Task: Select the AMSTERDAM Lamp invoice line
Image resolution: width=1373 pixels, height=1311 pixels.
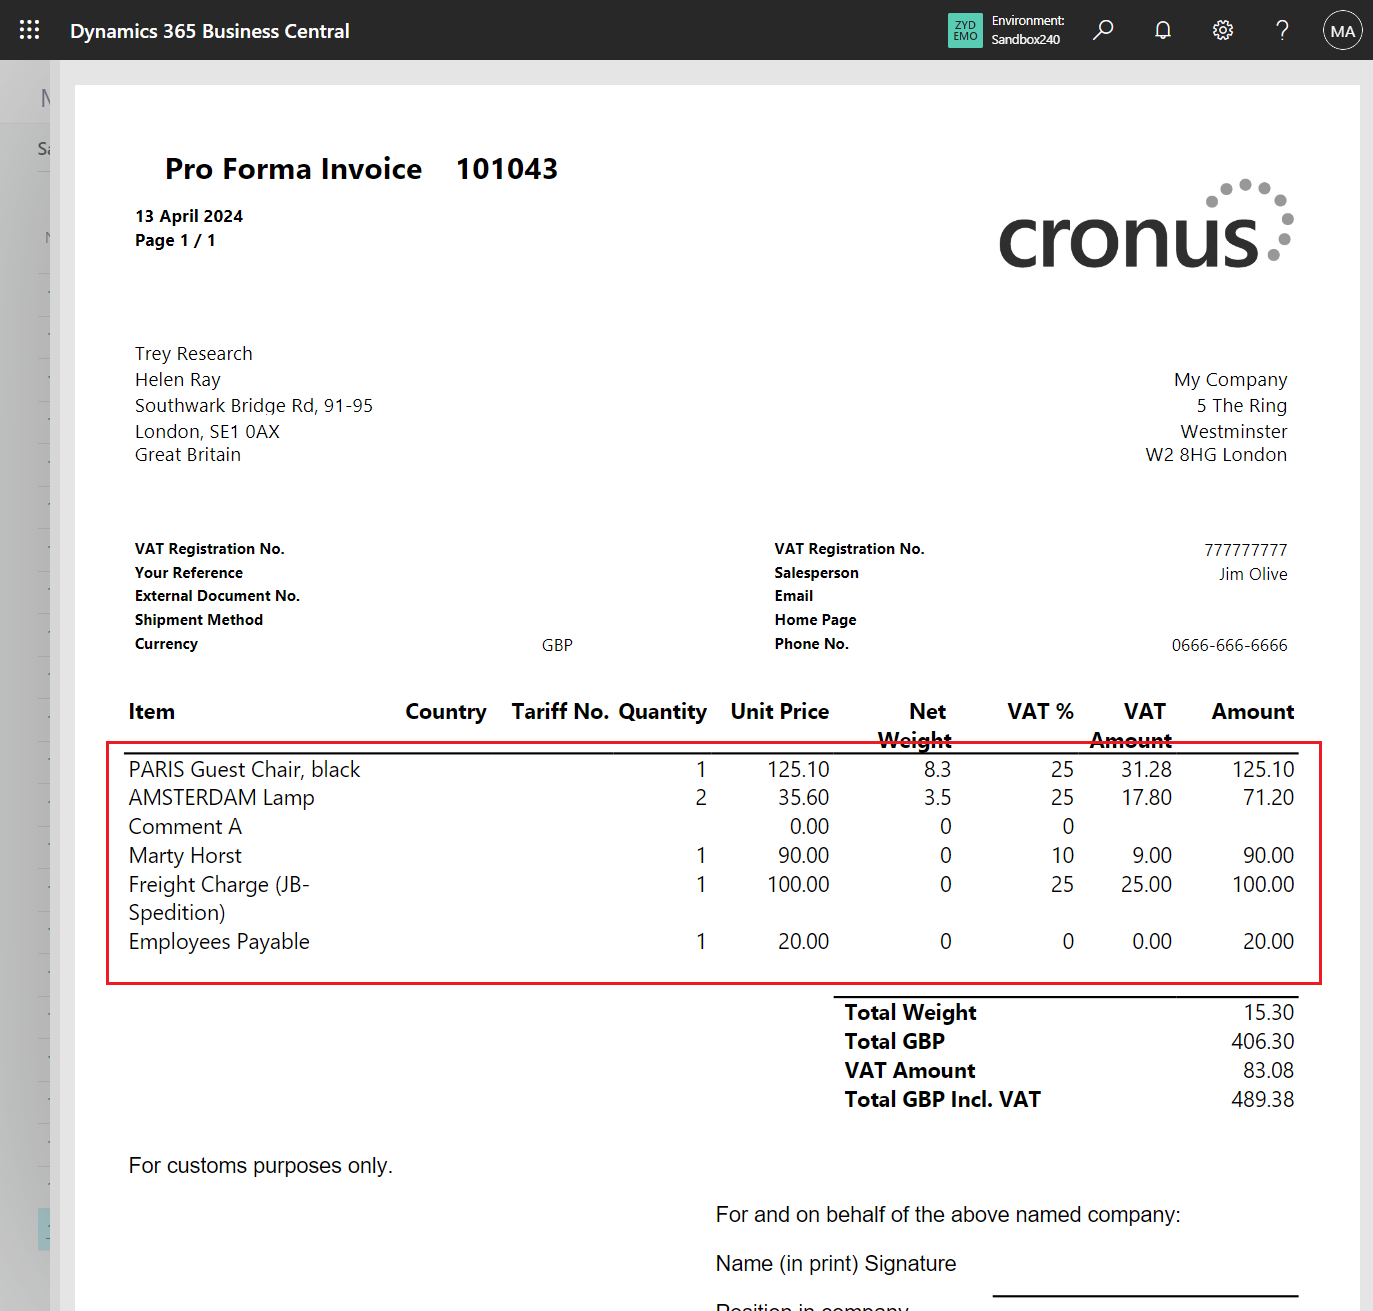Action: tap(221, 797)
